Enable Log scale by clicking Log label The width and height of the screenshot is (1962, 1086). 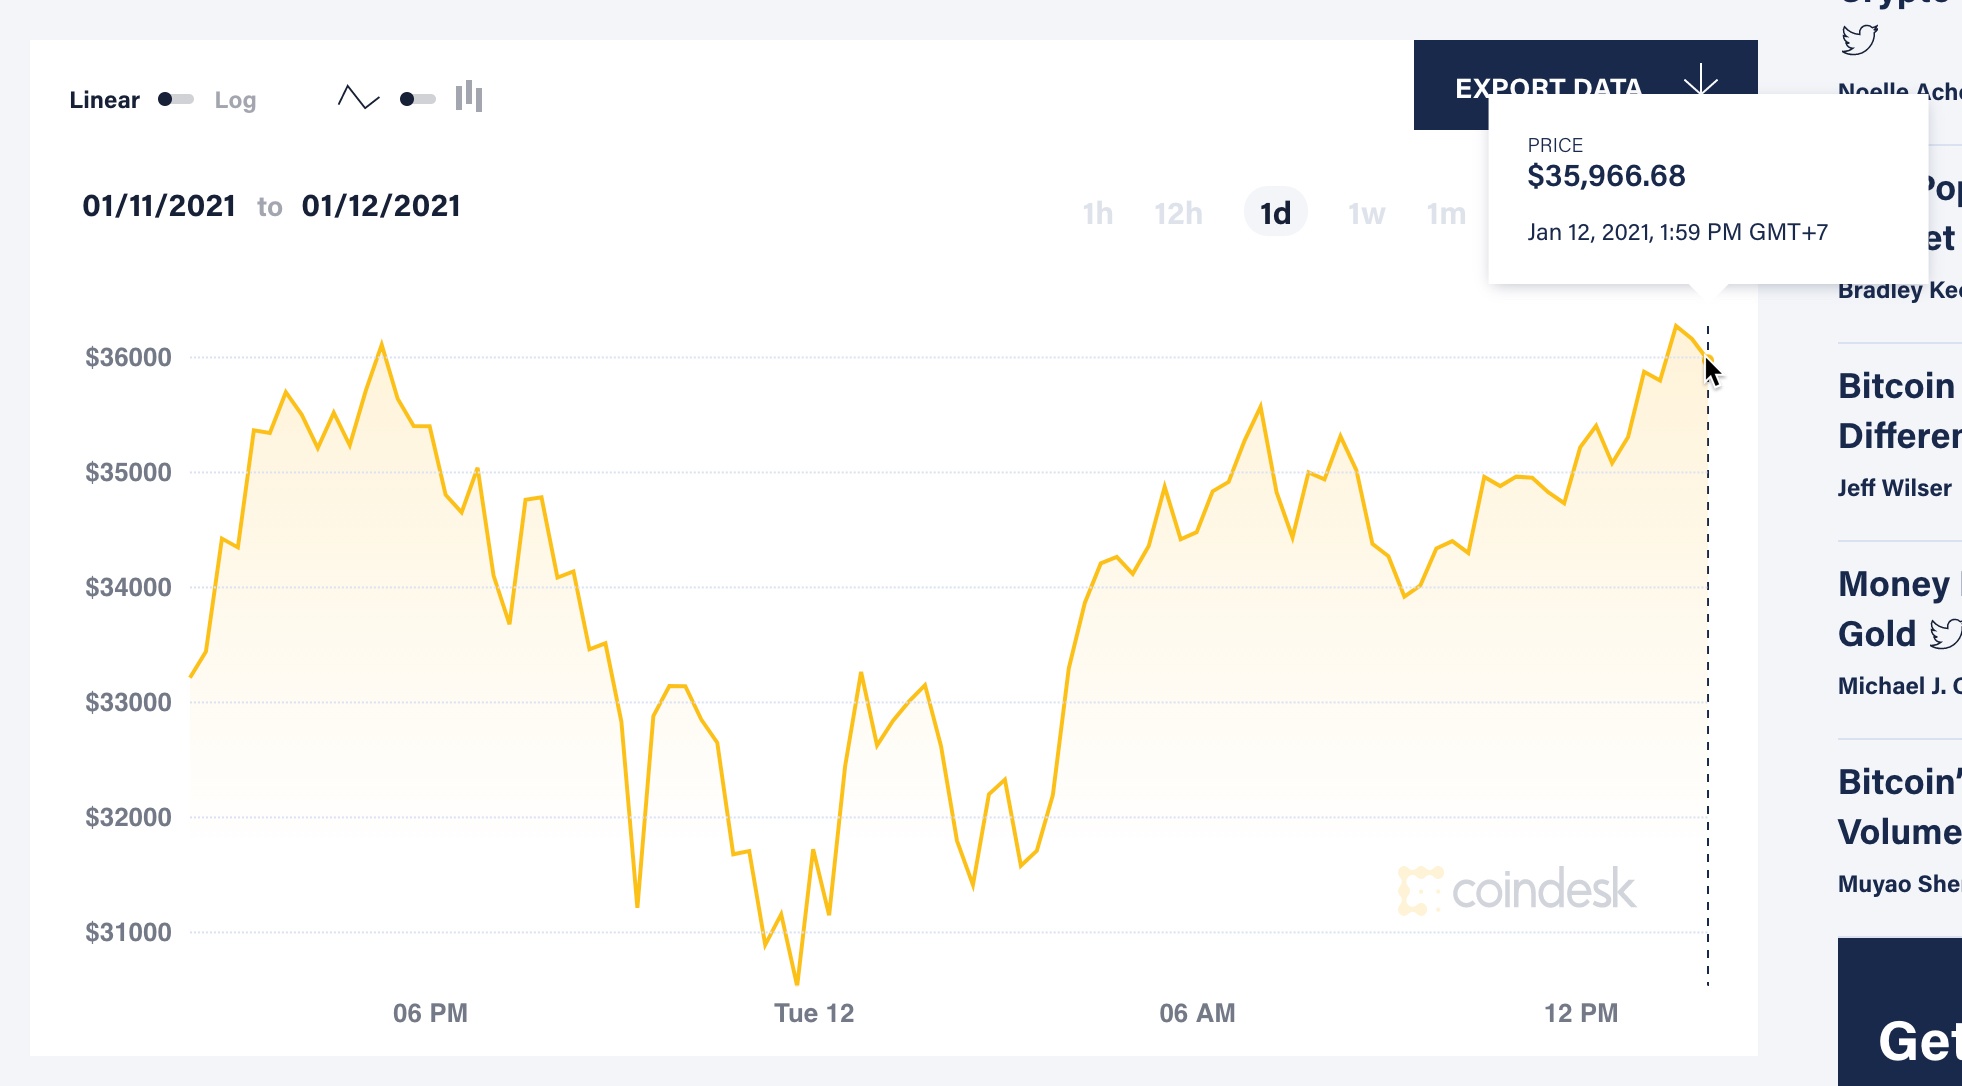235,100
